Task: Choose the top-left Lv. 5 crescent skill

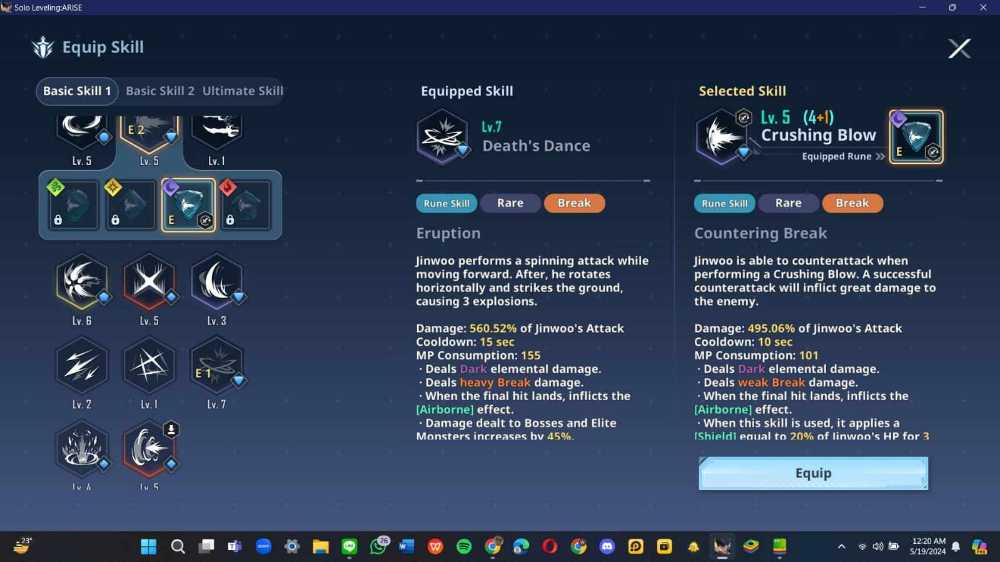Action: (x=82, y=131)
